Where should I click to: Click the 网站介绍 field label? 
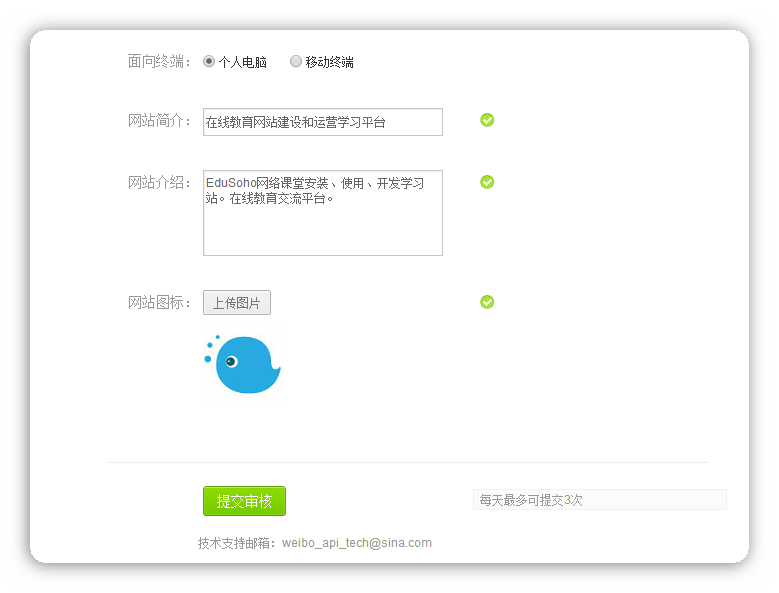(159, 182)
